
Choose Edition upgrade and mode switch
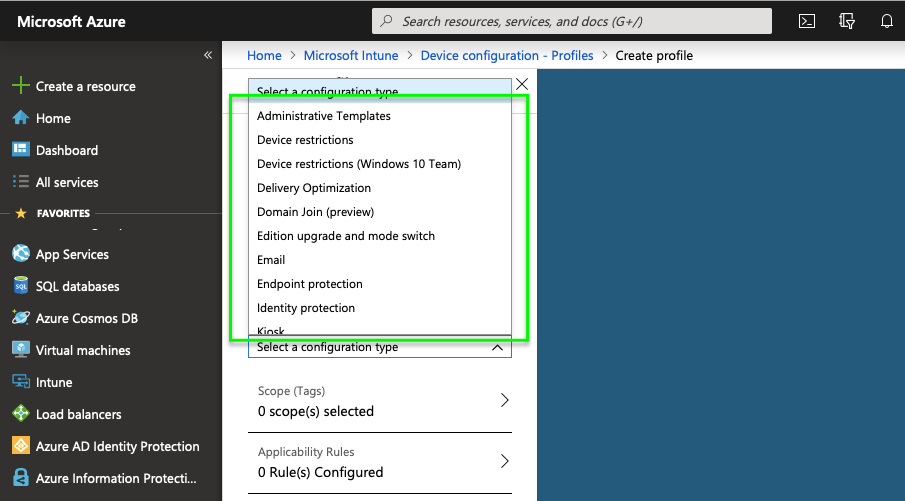(380, 235)
